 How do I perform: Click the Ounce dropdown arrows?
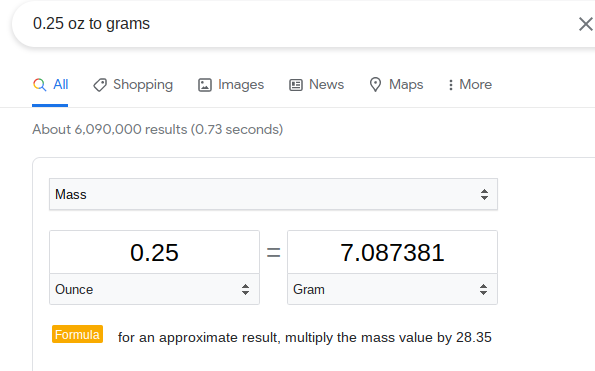point(246,290)
